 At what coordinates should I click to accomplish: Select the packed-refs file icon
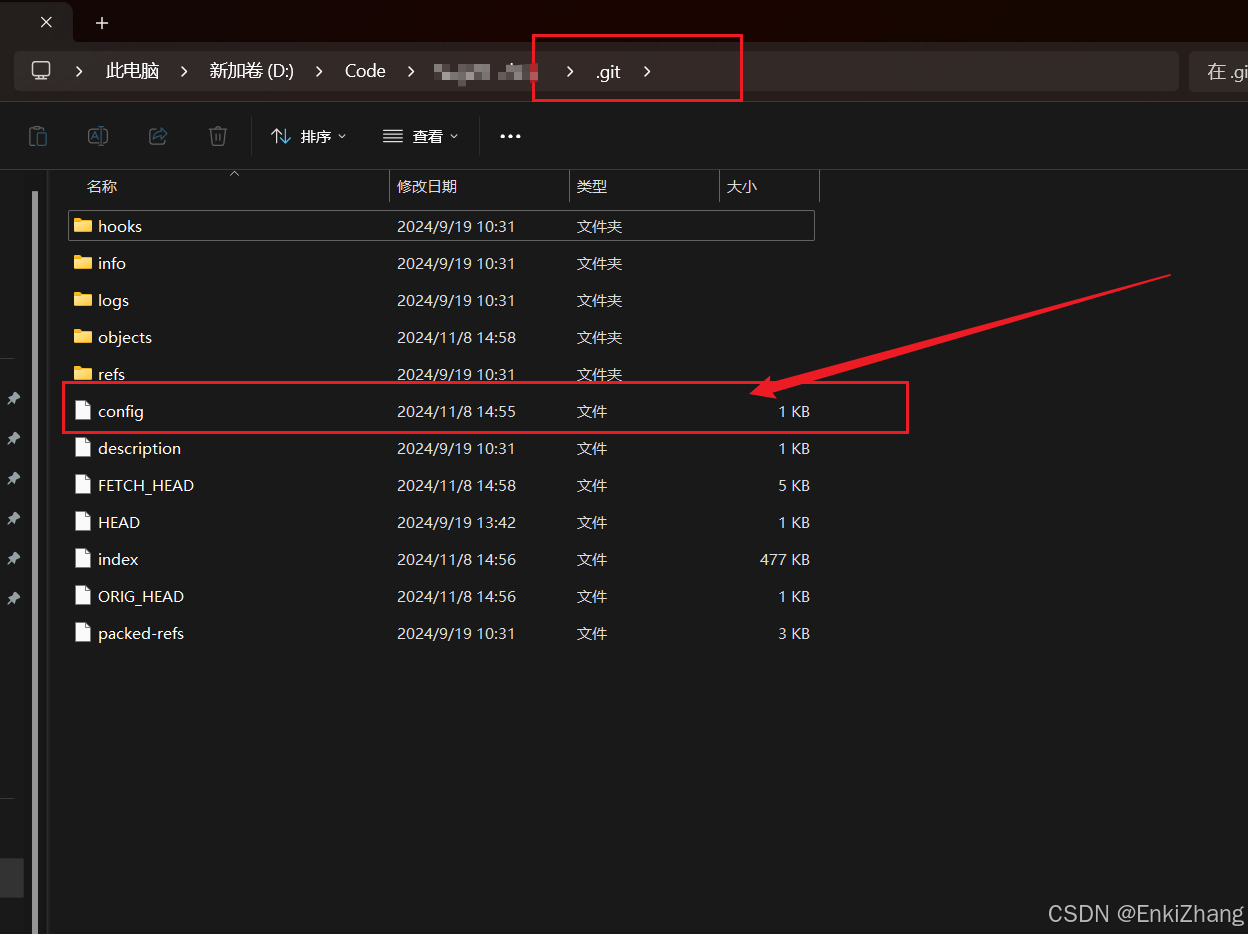pos(83,633)
